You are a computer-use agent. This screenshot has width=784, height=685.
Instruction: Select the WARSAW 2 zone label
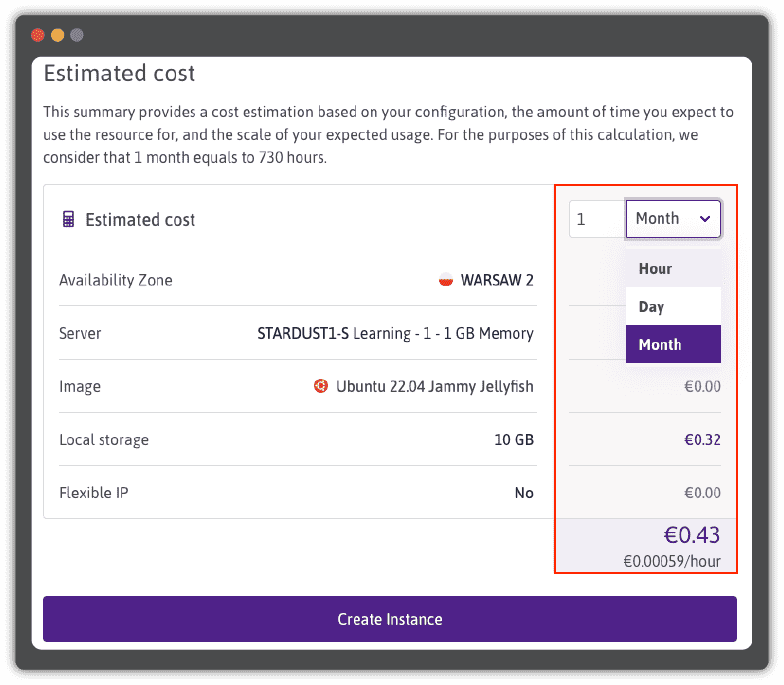[497, 280]
